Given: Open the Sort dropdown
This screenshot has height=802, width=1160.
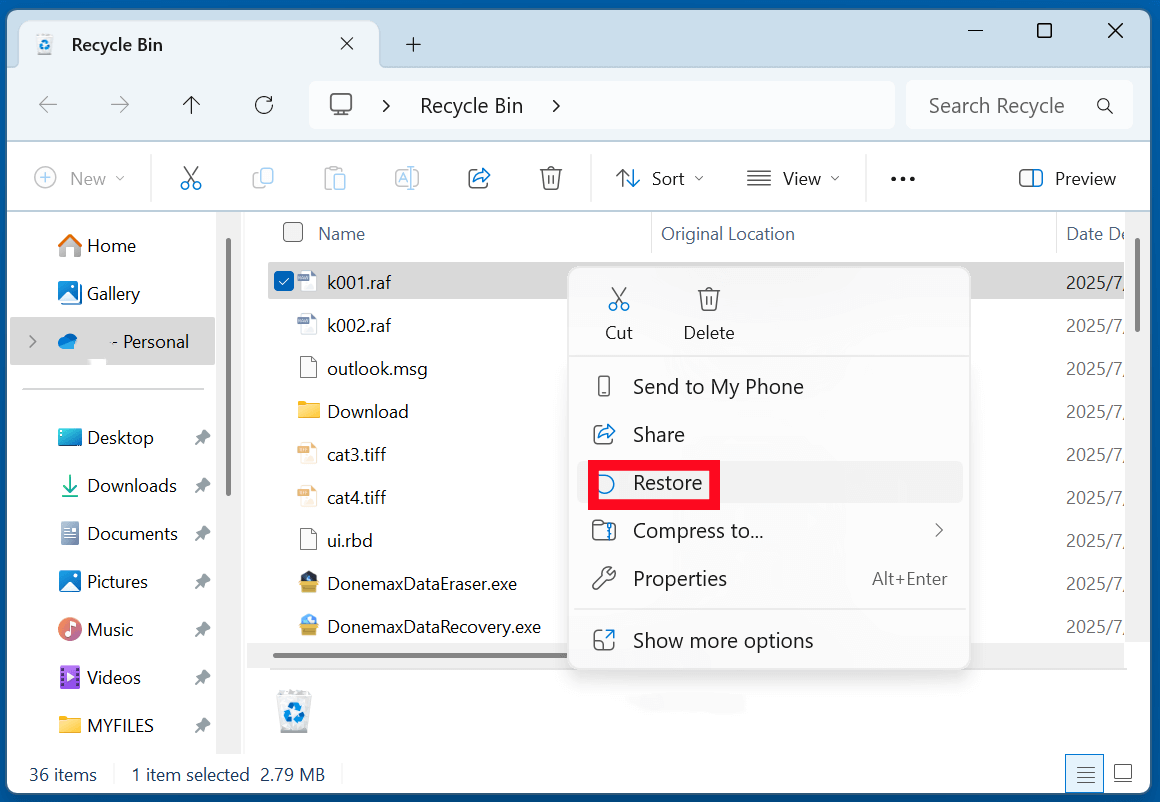Looking at the screenshot, I should point(659,178).
